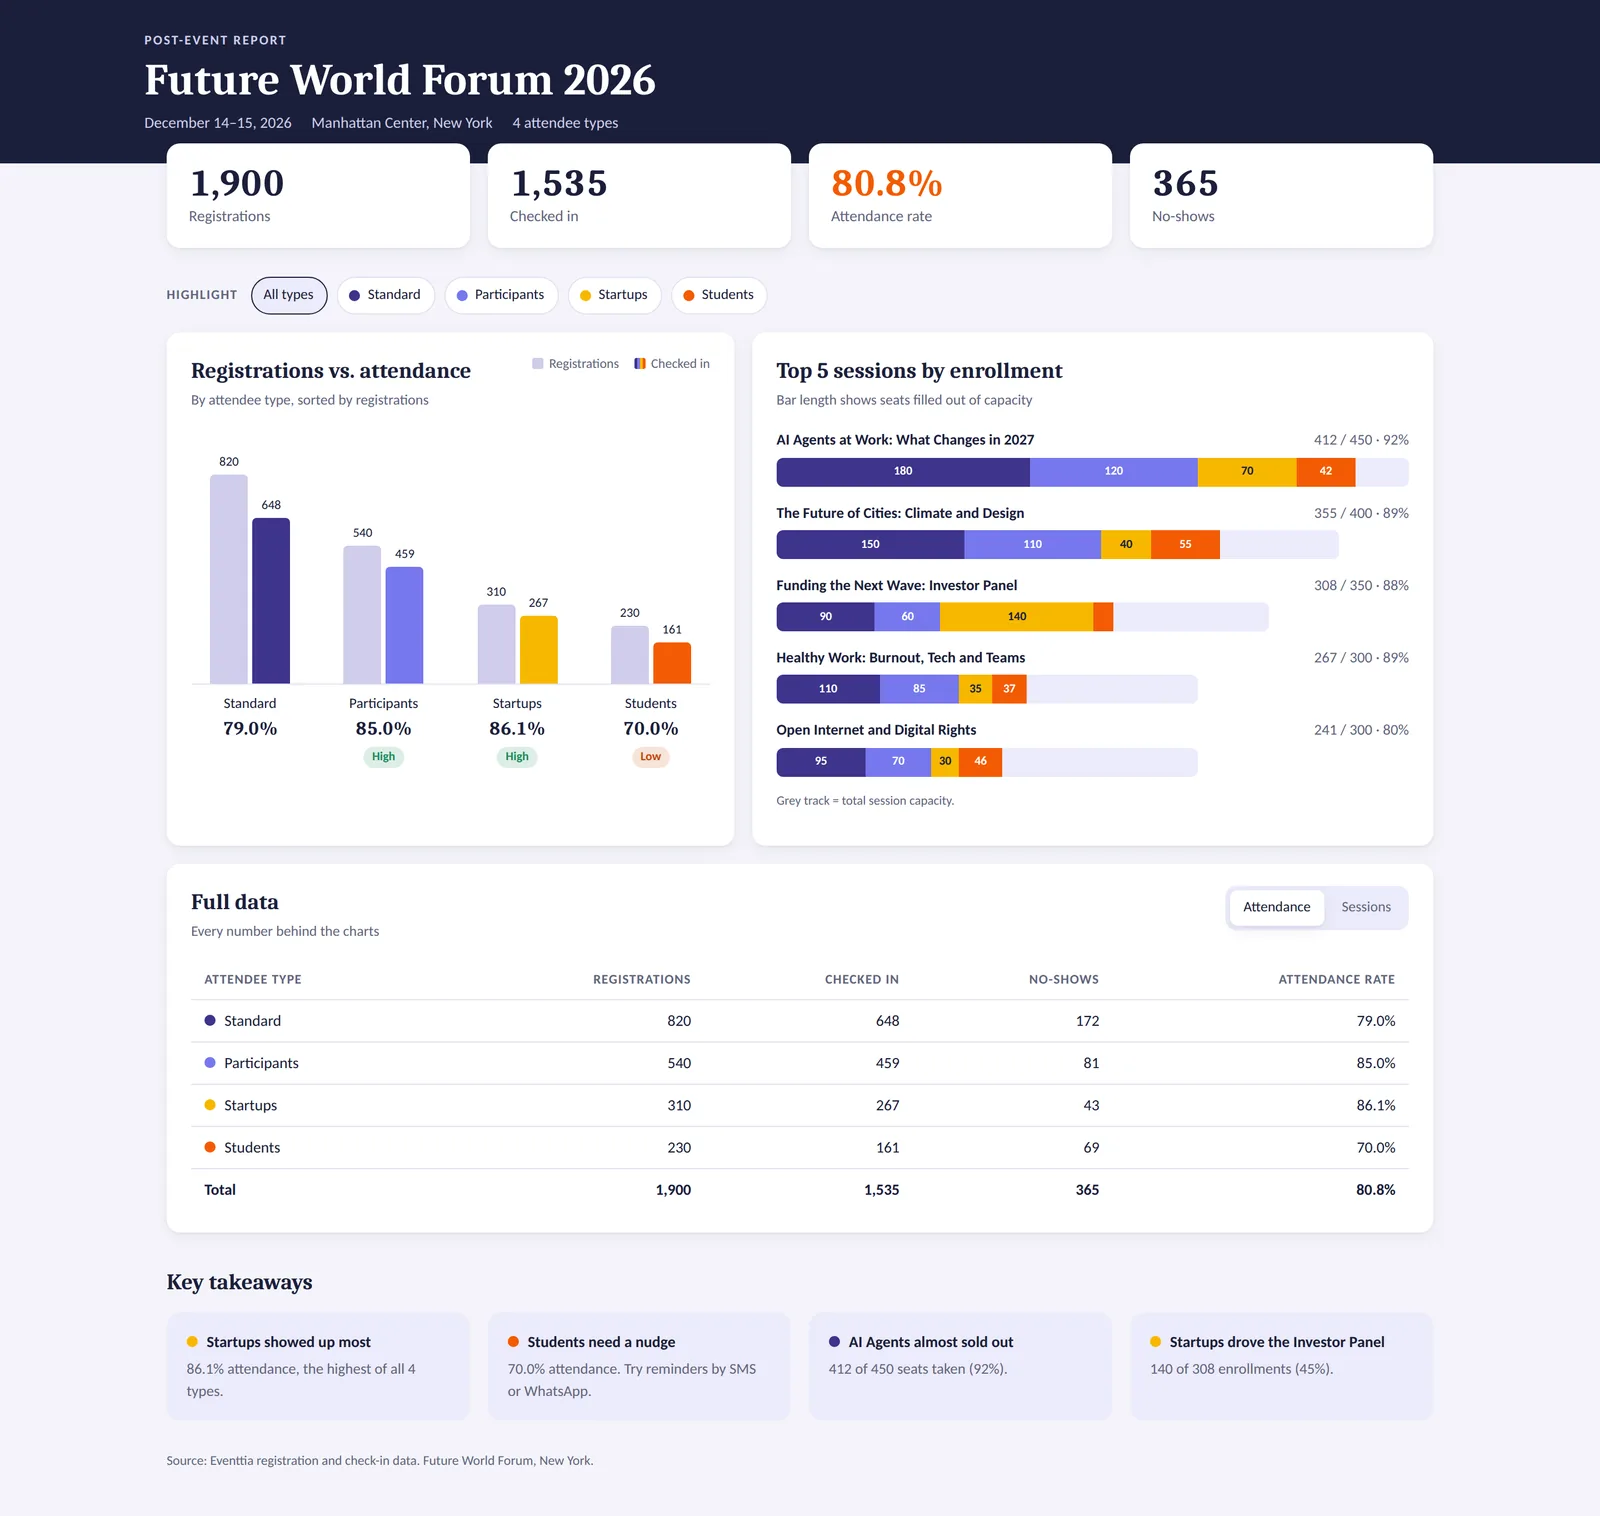
Task: Click the Students registrations bar labeled 230
Action: coord(630,655)
